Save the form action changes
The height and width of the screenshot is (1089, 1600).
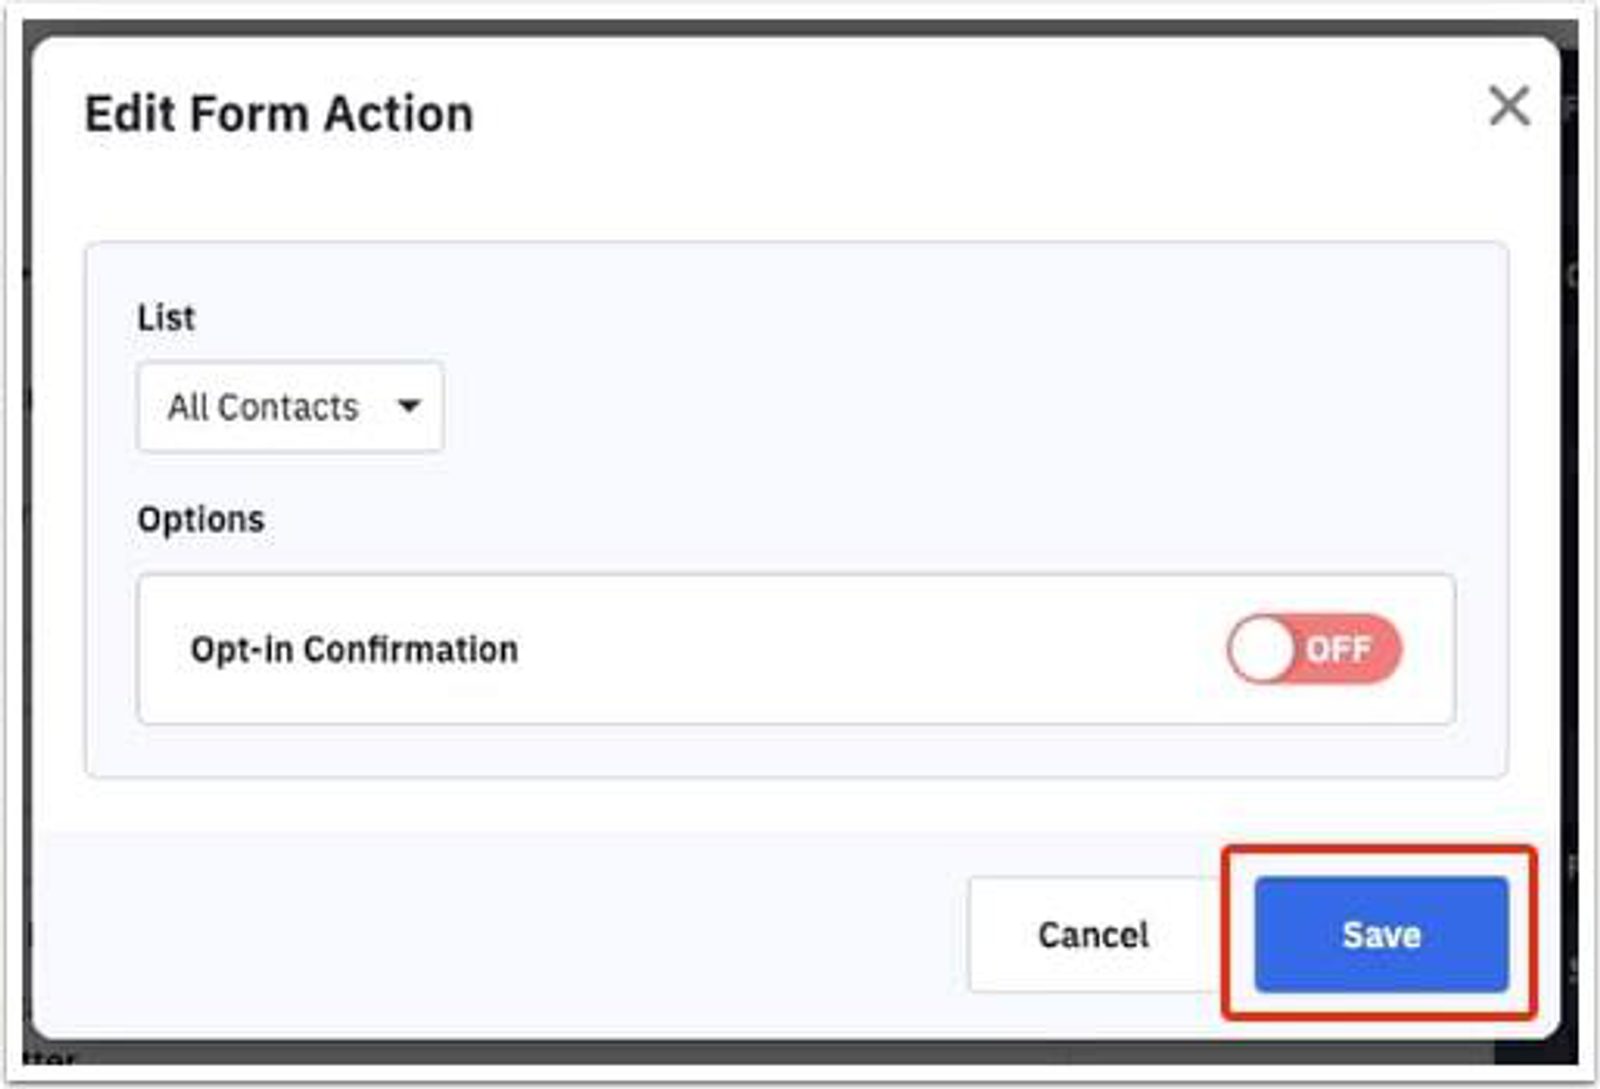(x=1380, y=934)
